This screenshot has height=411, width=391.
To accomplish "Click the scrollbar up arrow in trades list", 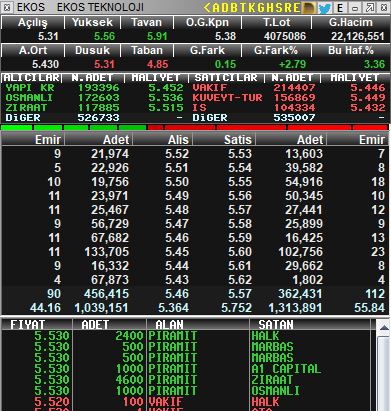I will [x=384, y=327].
